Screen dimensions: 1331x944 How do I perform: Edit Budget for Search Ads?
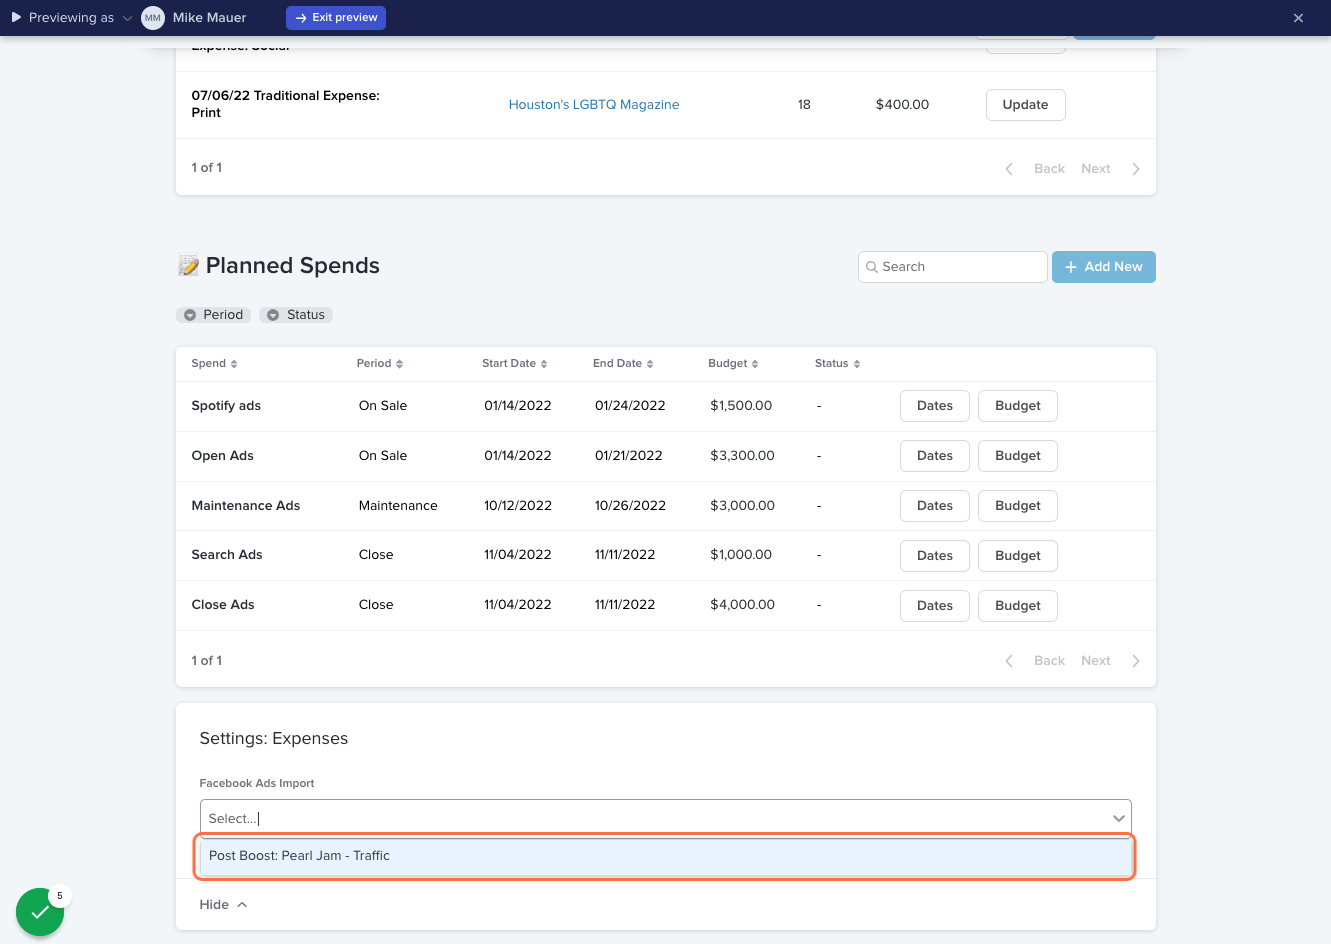1018,556
